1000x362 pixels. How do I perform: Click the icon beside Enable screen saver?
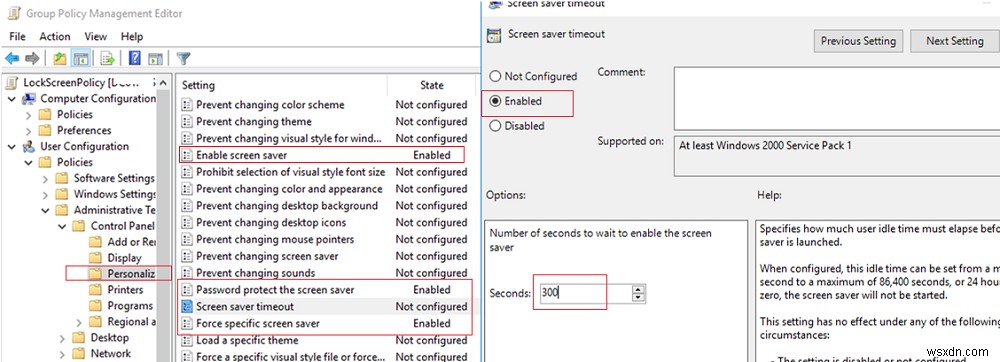pos(187,155)
